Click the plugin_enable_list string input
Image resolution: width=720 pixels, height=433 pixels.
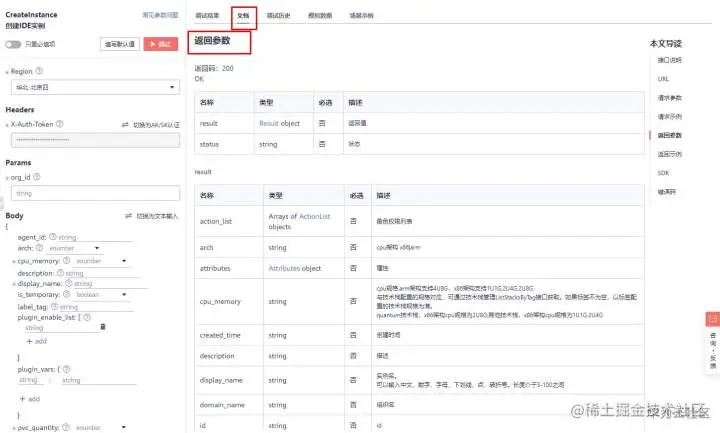click(x=61, y=327)
